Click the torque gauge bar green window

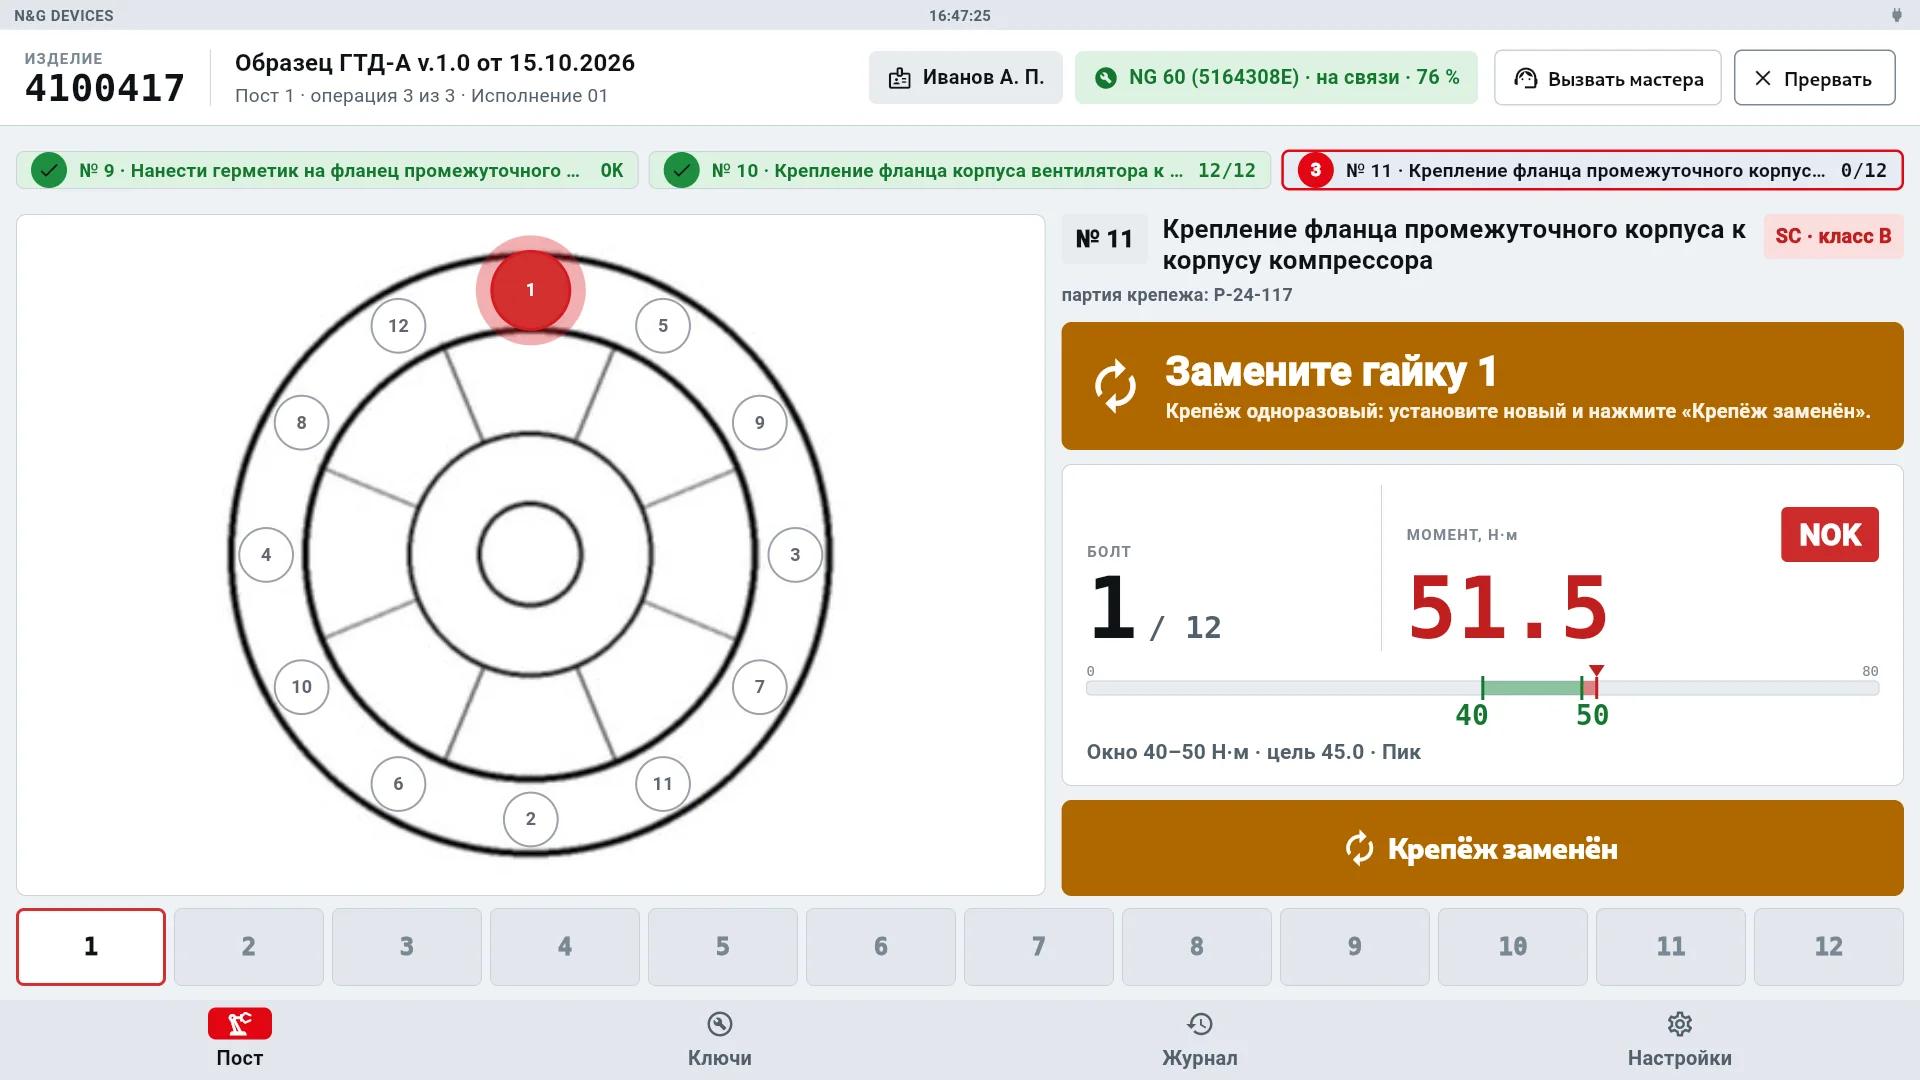(x=1532, y=688)
